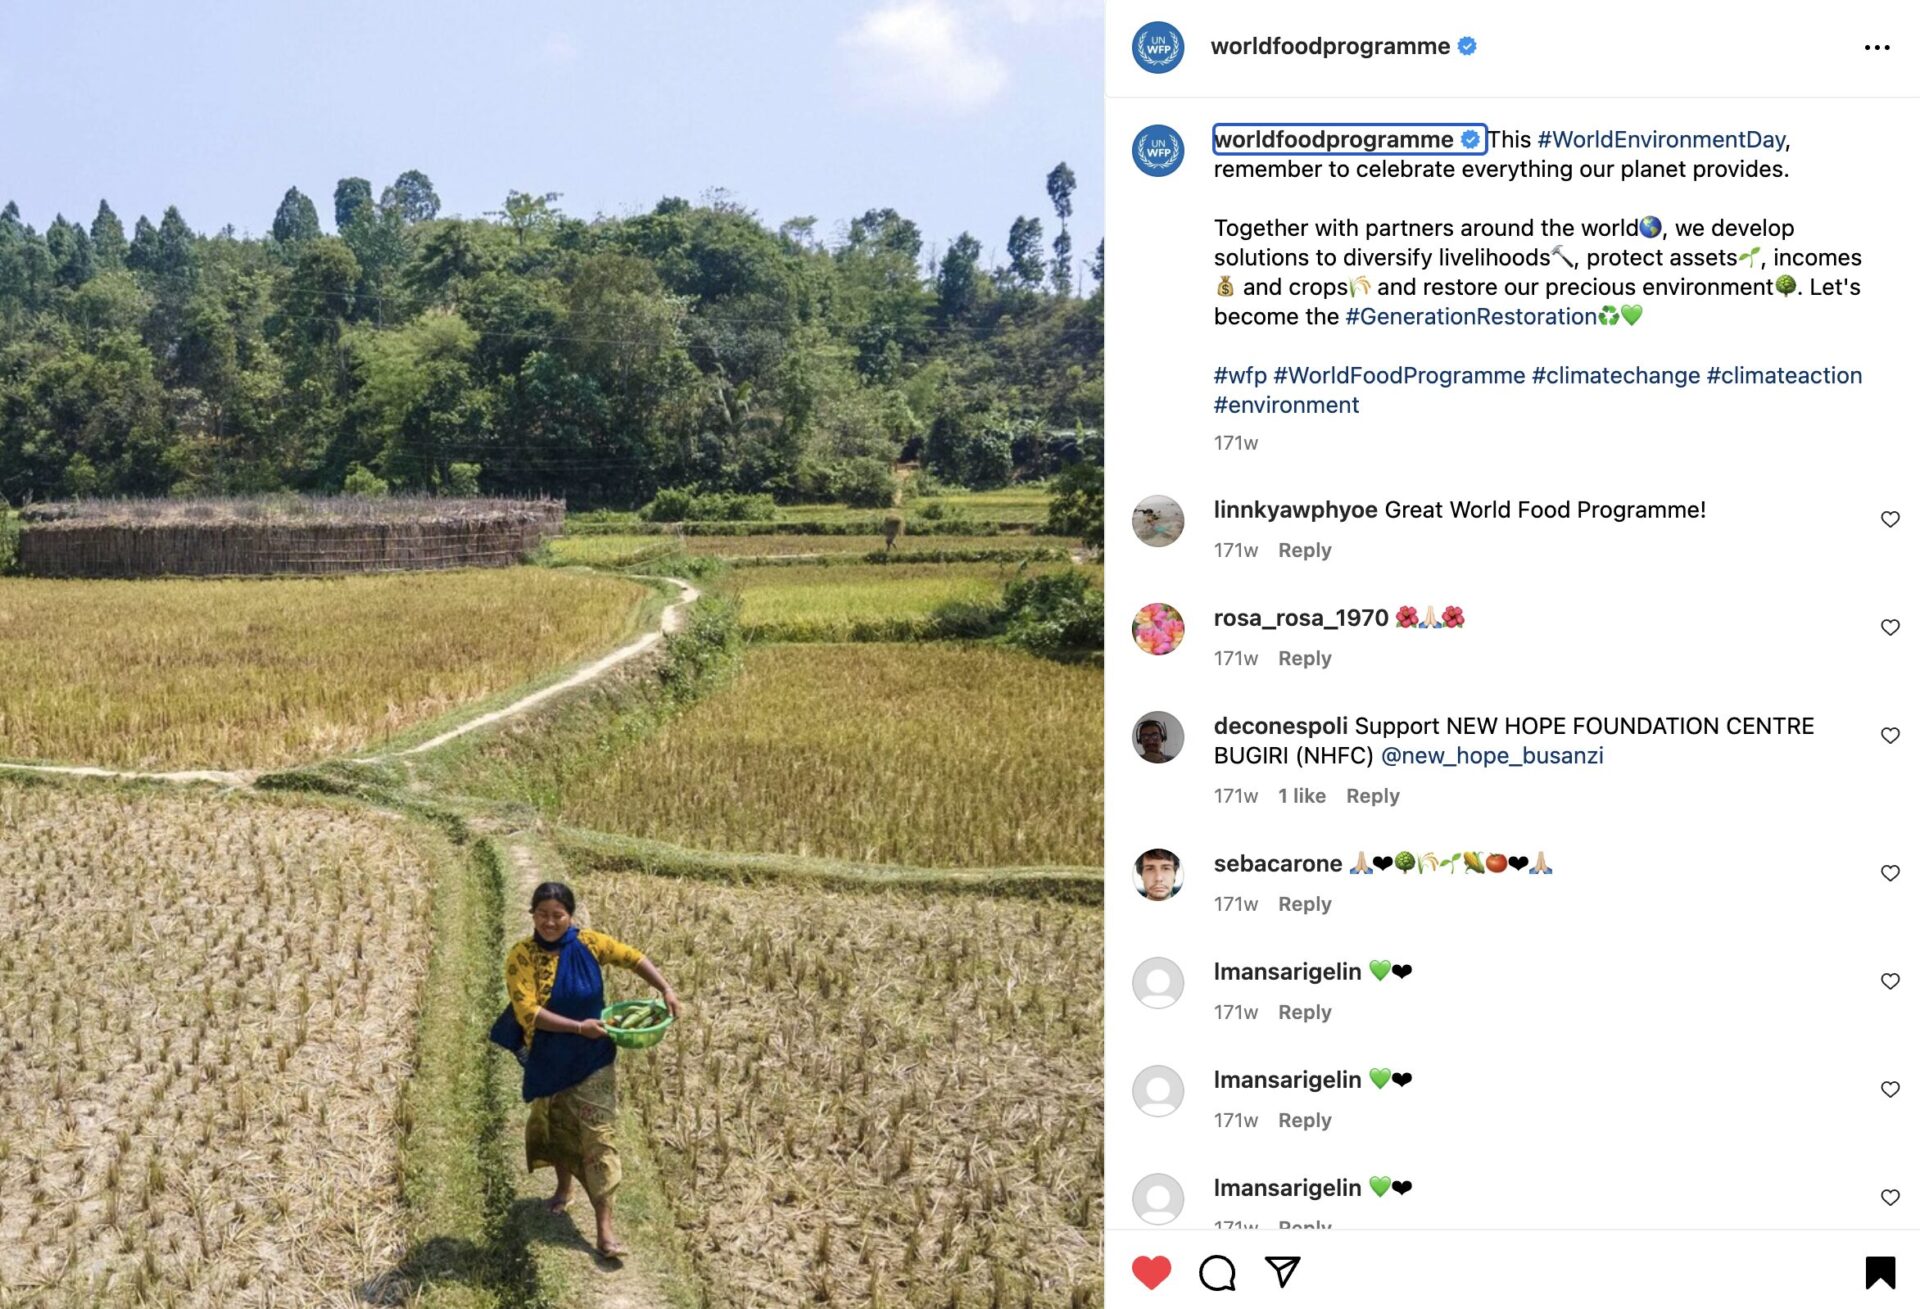Click the rice field post photo
This screenshot has height=1309, width=1920.
point(552,654)
